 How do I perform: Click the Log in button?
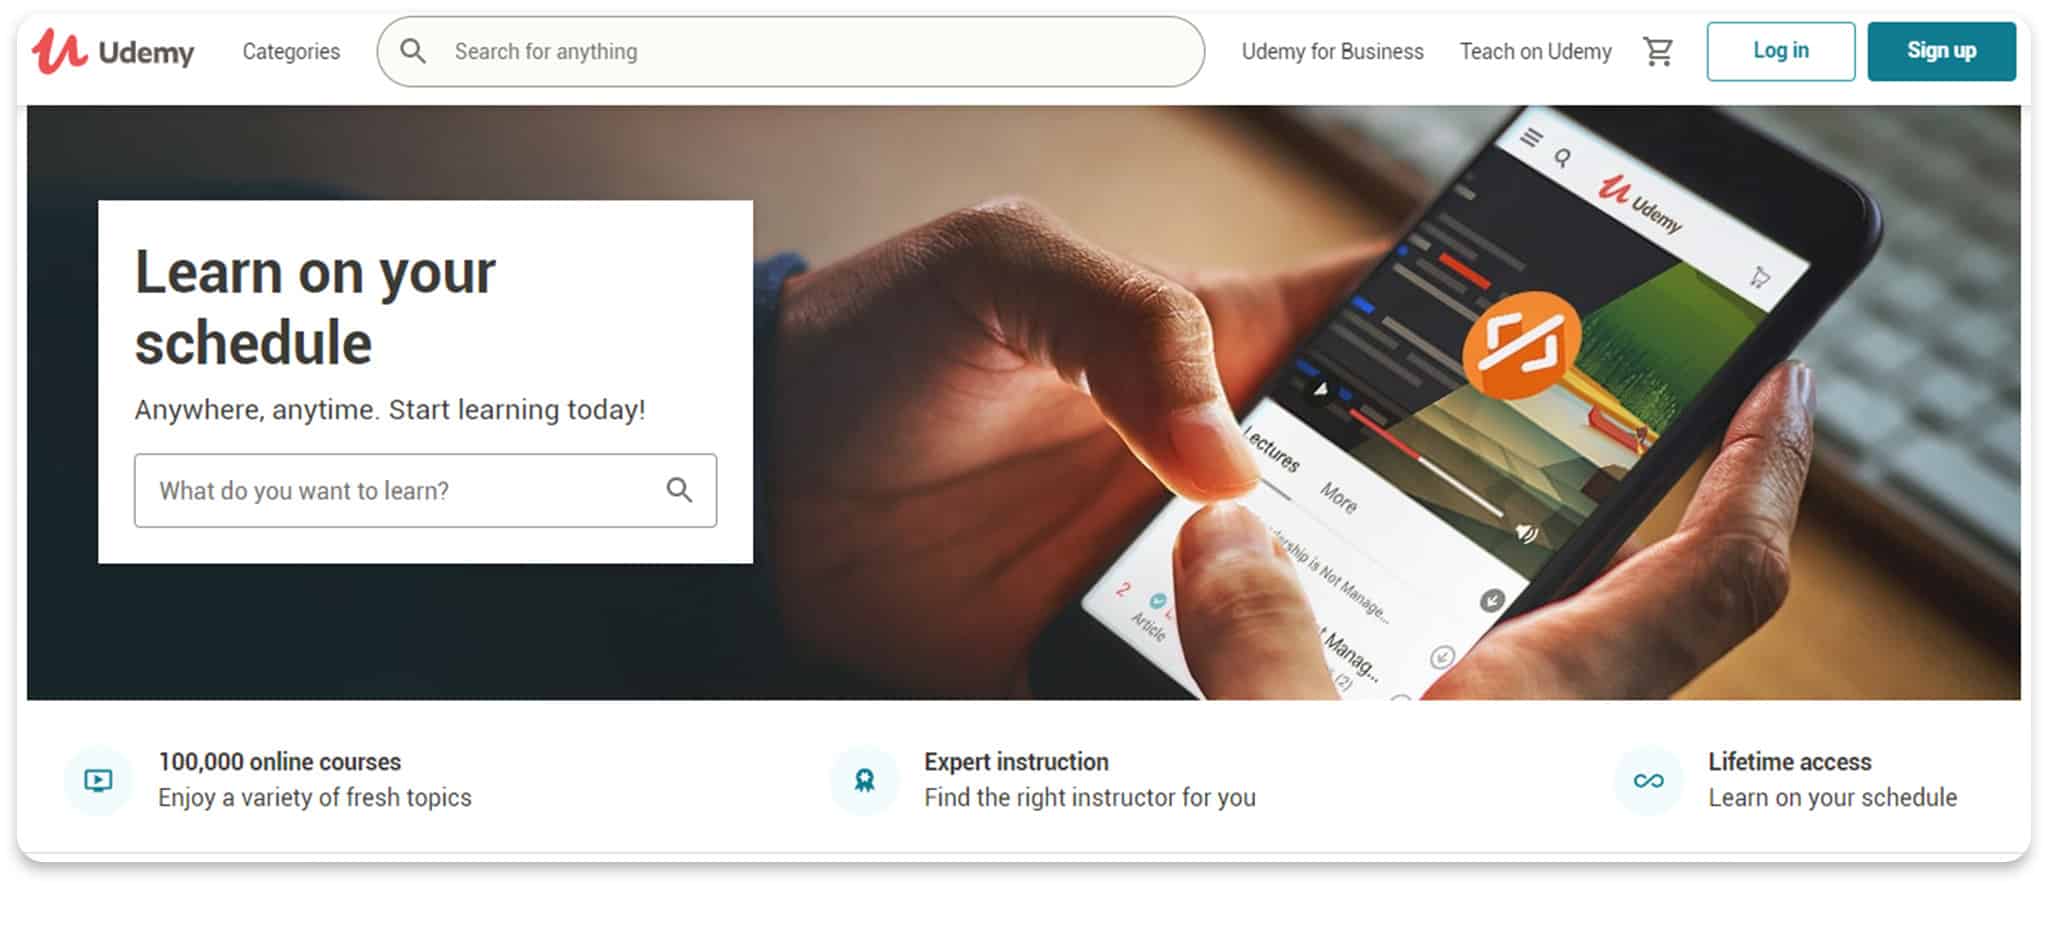pyautogui.click(x=1780, y=51)
